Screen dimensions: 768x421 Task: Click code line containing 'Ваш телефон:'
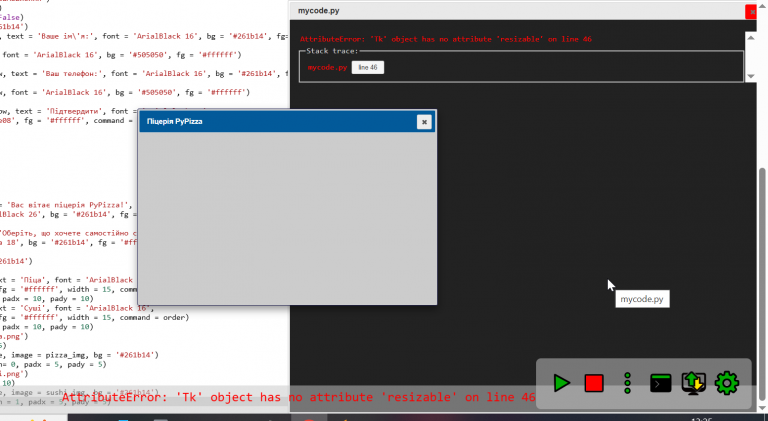point(144,73)
